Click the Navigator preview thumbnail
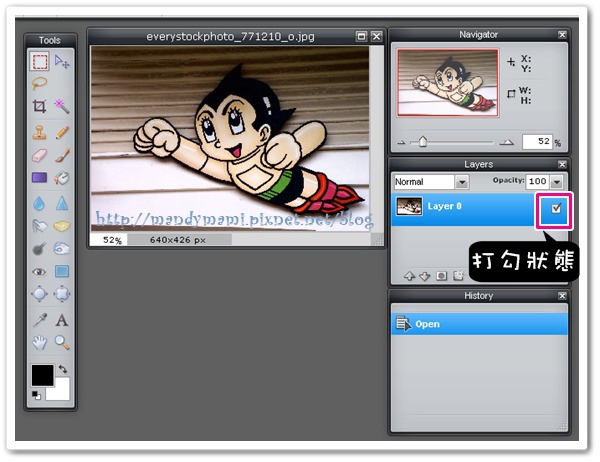Viewport: 600px width, 462px height. click(448, 83)
